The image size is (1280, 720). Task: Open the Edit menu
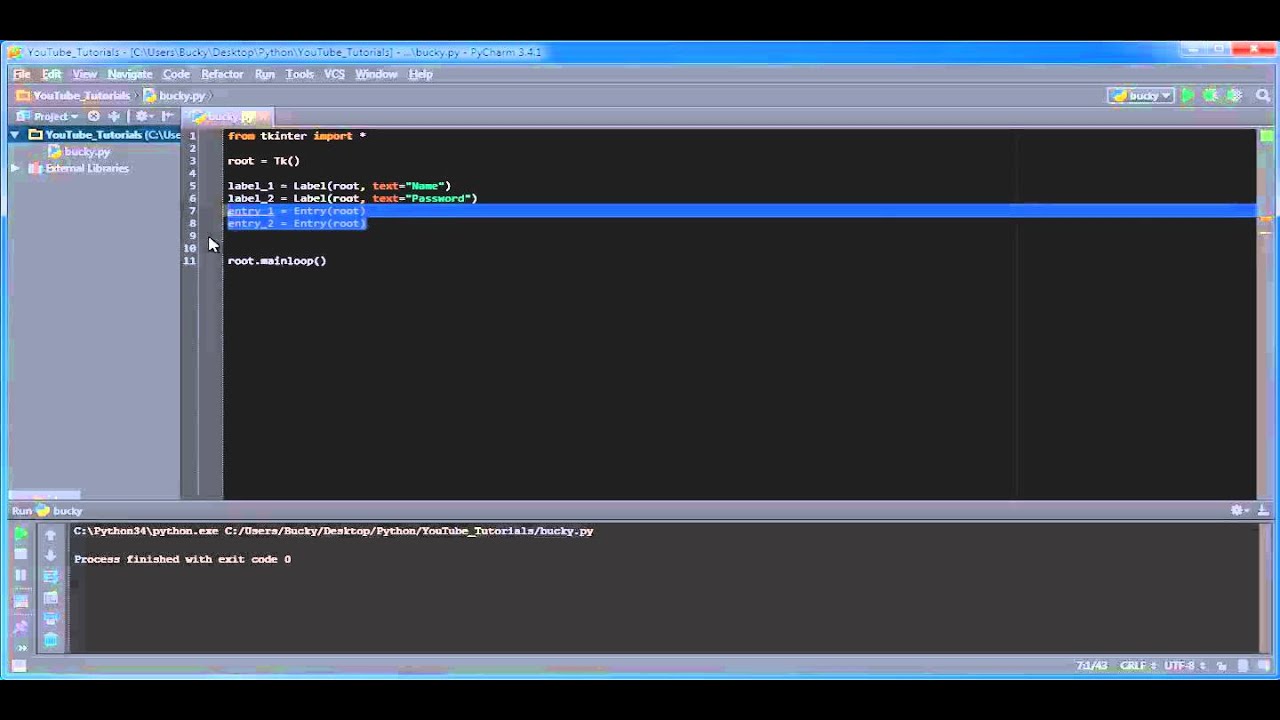coord(51,74)
